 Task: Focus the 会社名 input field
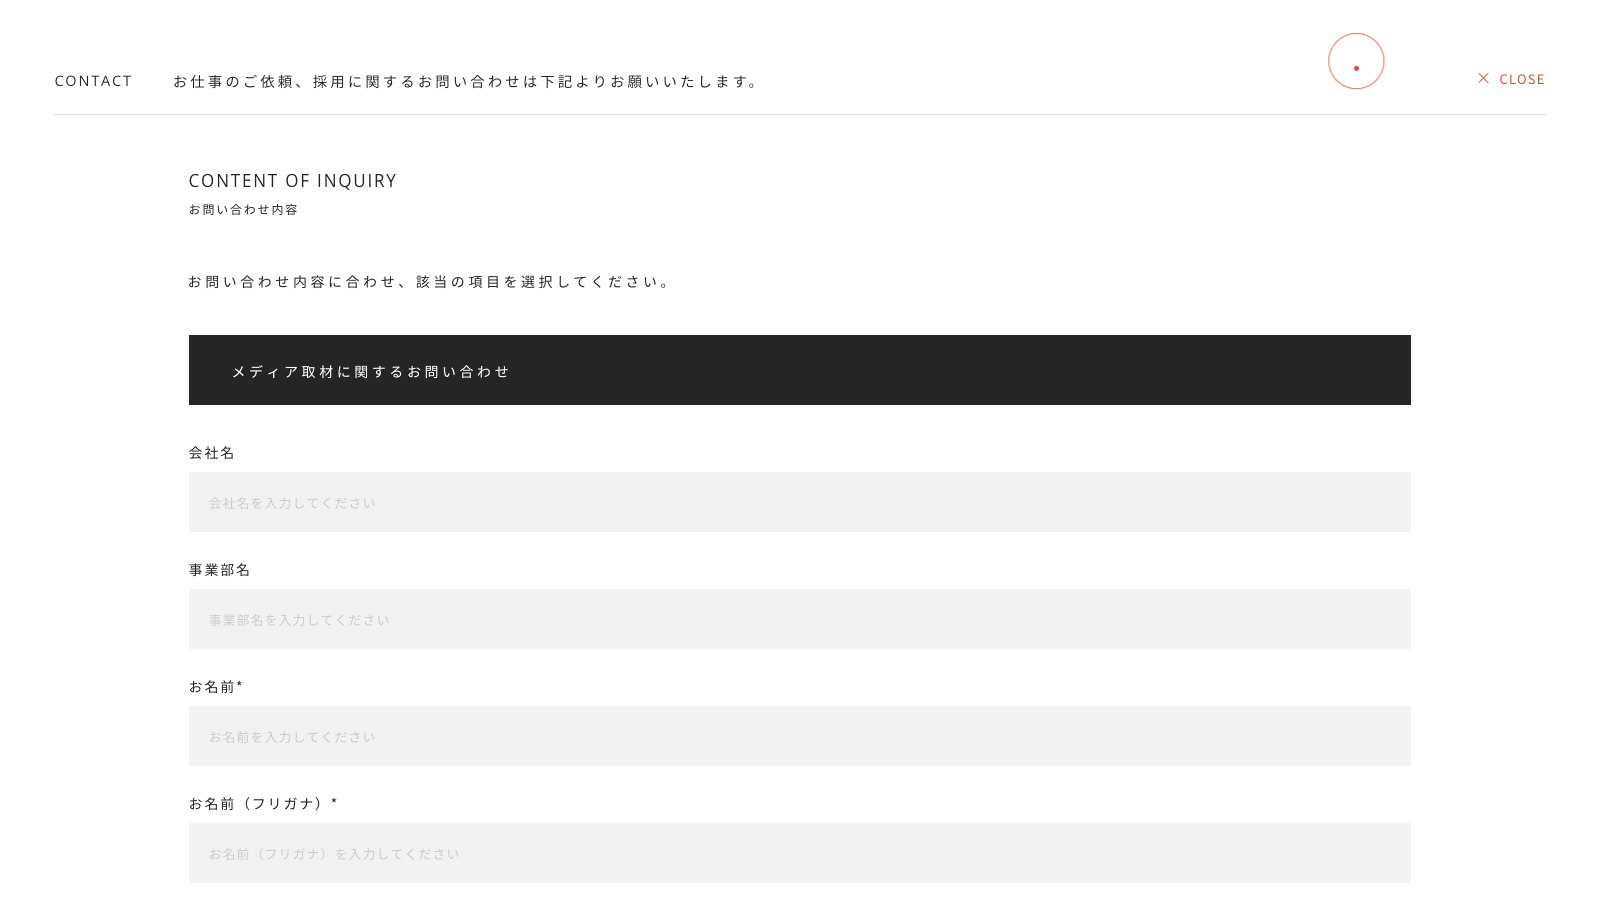point(800,502)
